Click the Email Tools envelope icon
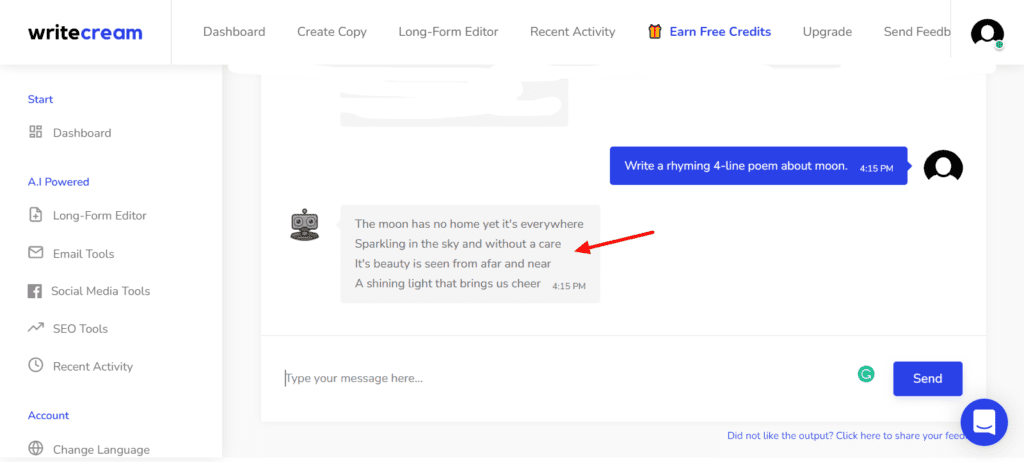 pyautogui.click(x=36, y=253)
